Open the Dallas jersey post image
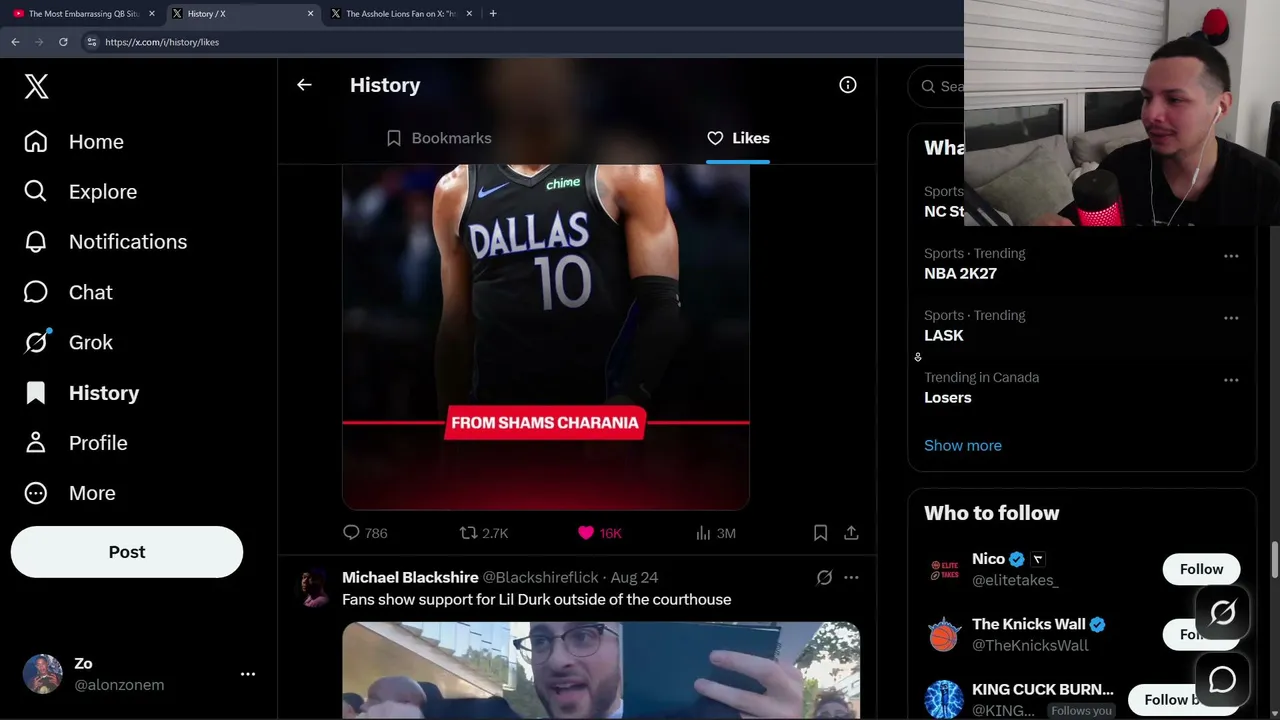This screenshot has height=720, width=1280. tap(546, 337)
